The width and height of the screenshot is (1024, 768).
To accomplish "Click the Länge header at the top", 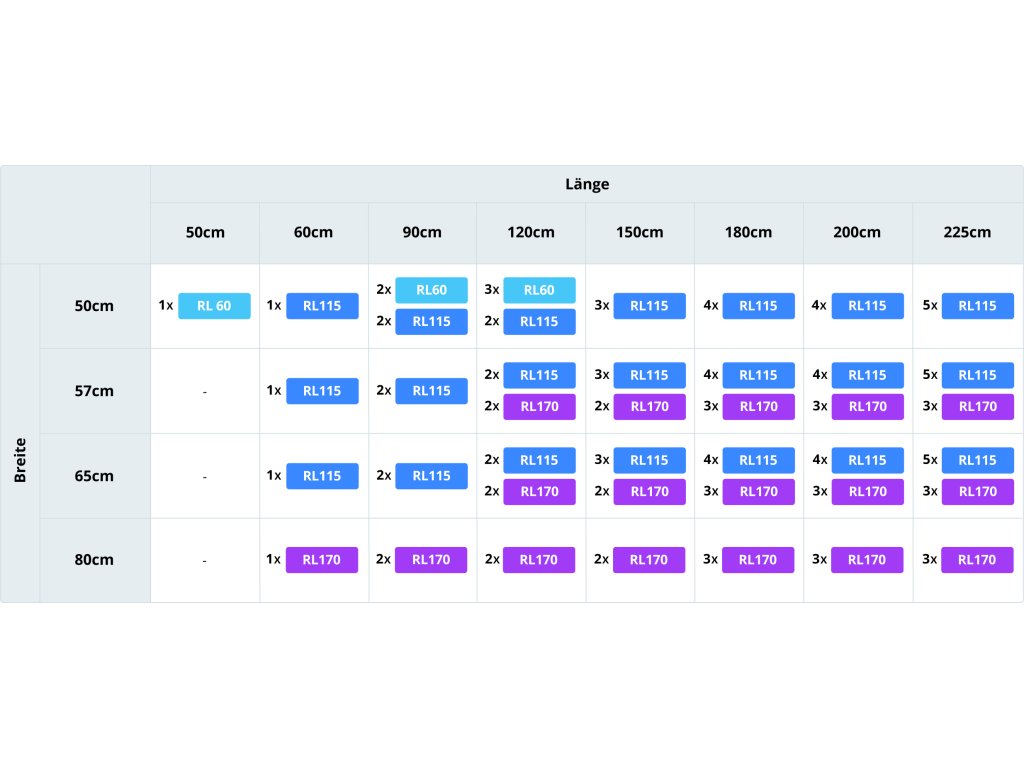I will 586,184.
